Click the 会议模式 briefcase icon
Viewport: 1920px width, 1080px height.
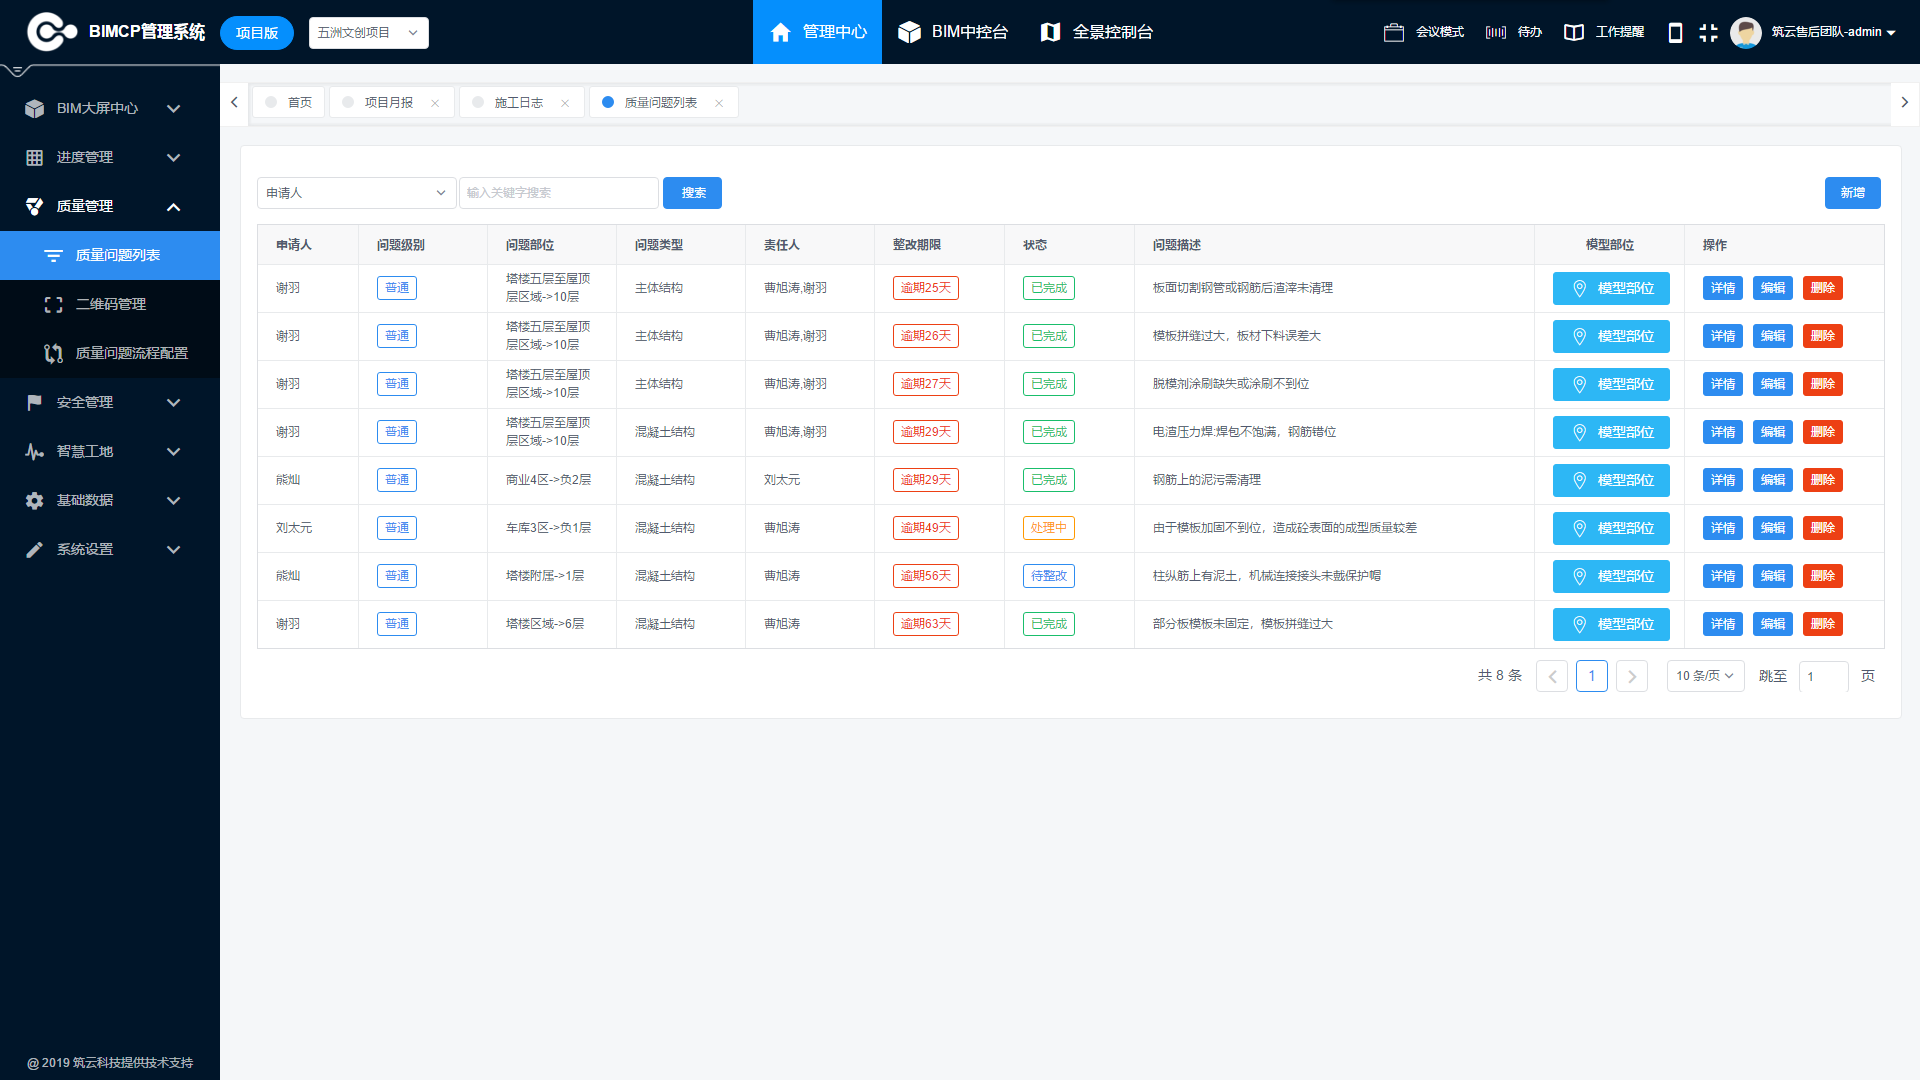point(1394,32)
